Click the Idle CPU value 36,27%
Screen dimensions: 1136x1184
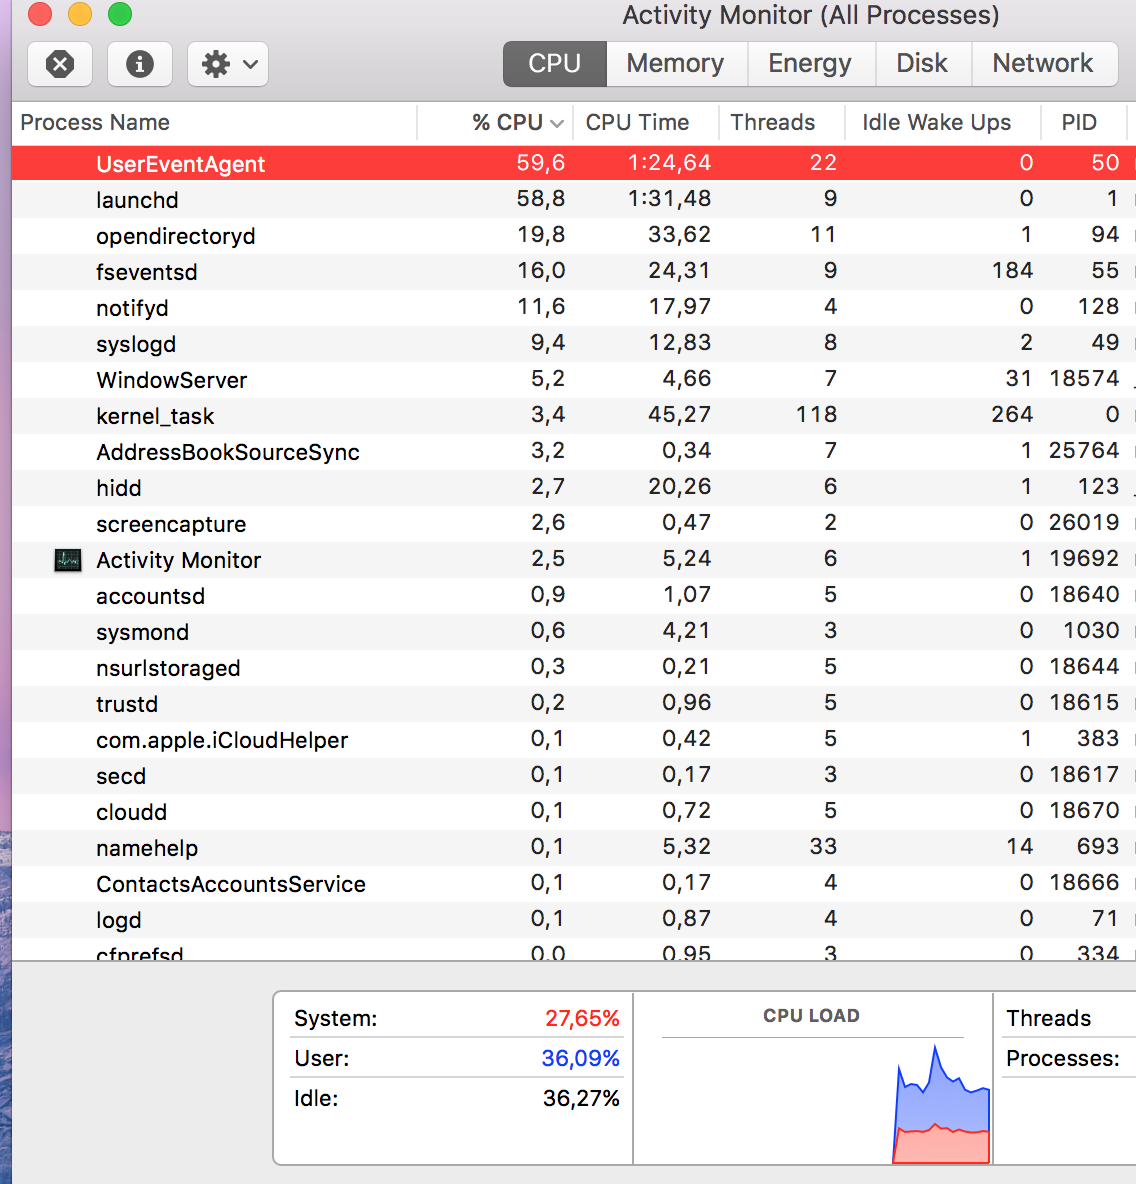coord(581,1098)
